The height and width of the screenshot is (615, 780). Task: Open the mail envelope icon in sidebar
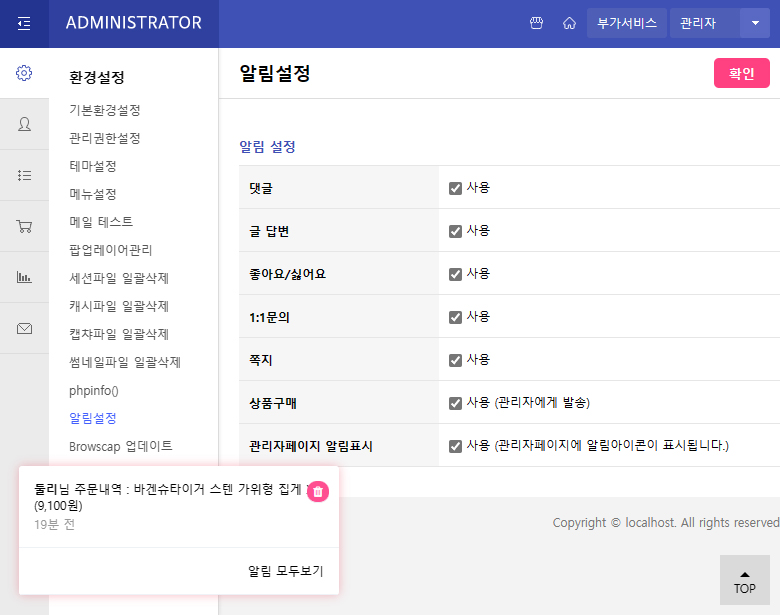coord(24,328)
